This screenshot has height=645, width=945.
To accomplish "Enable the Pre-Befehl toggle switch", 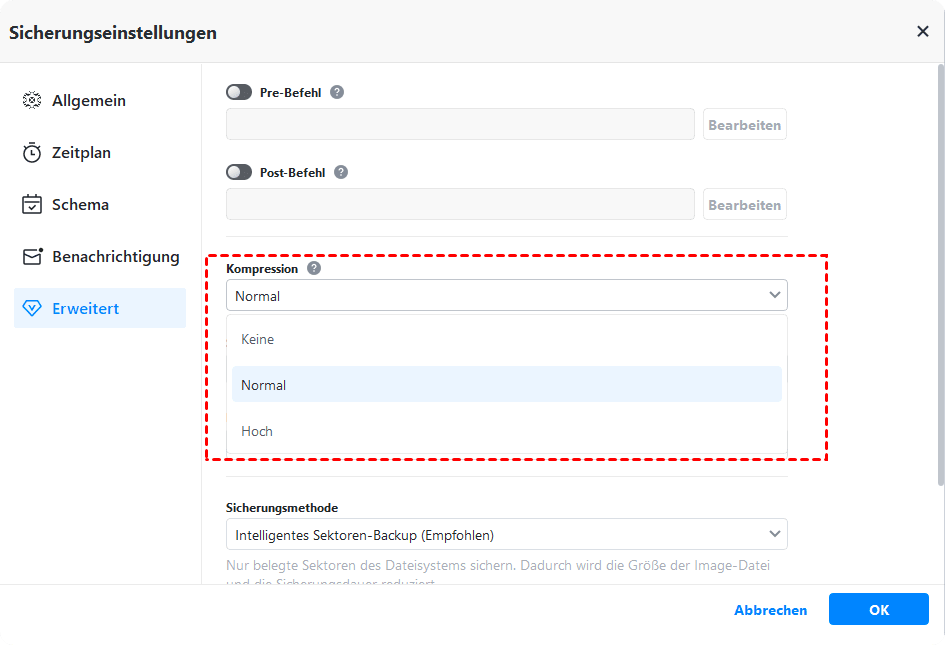I will click(239, 92).
